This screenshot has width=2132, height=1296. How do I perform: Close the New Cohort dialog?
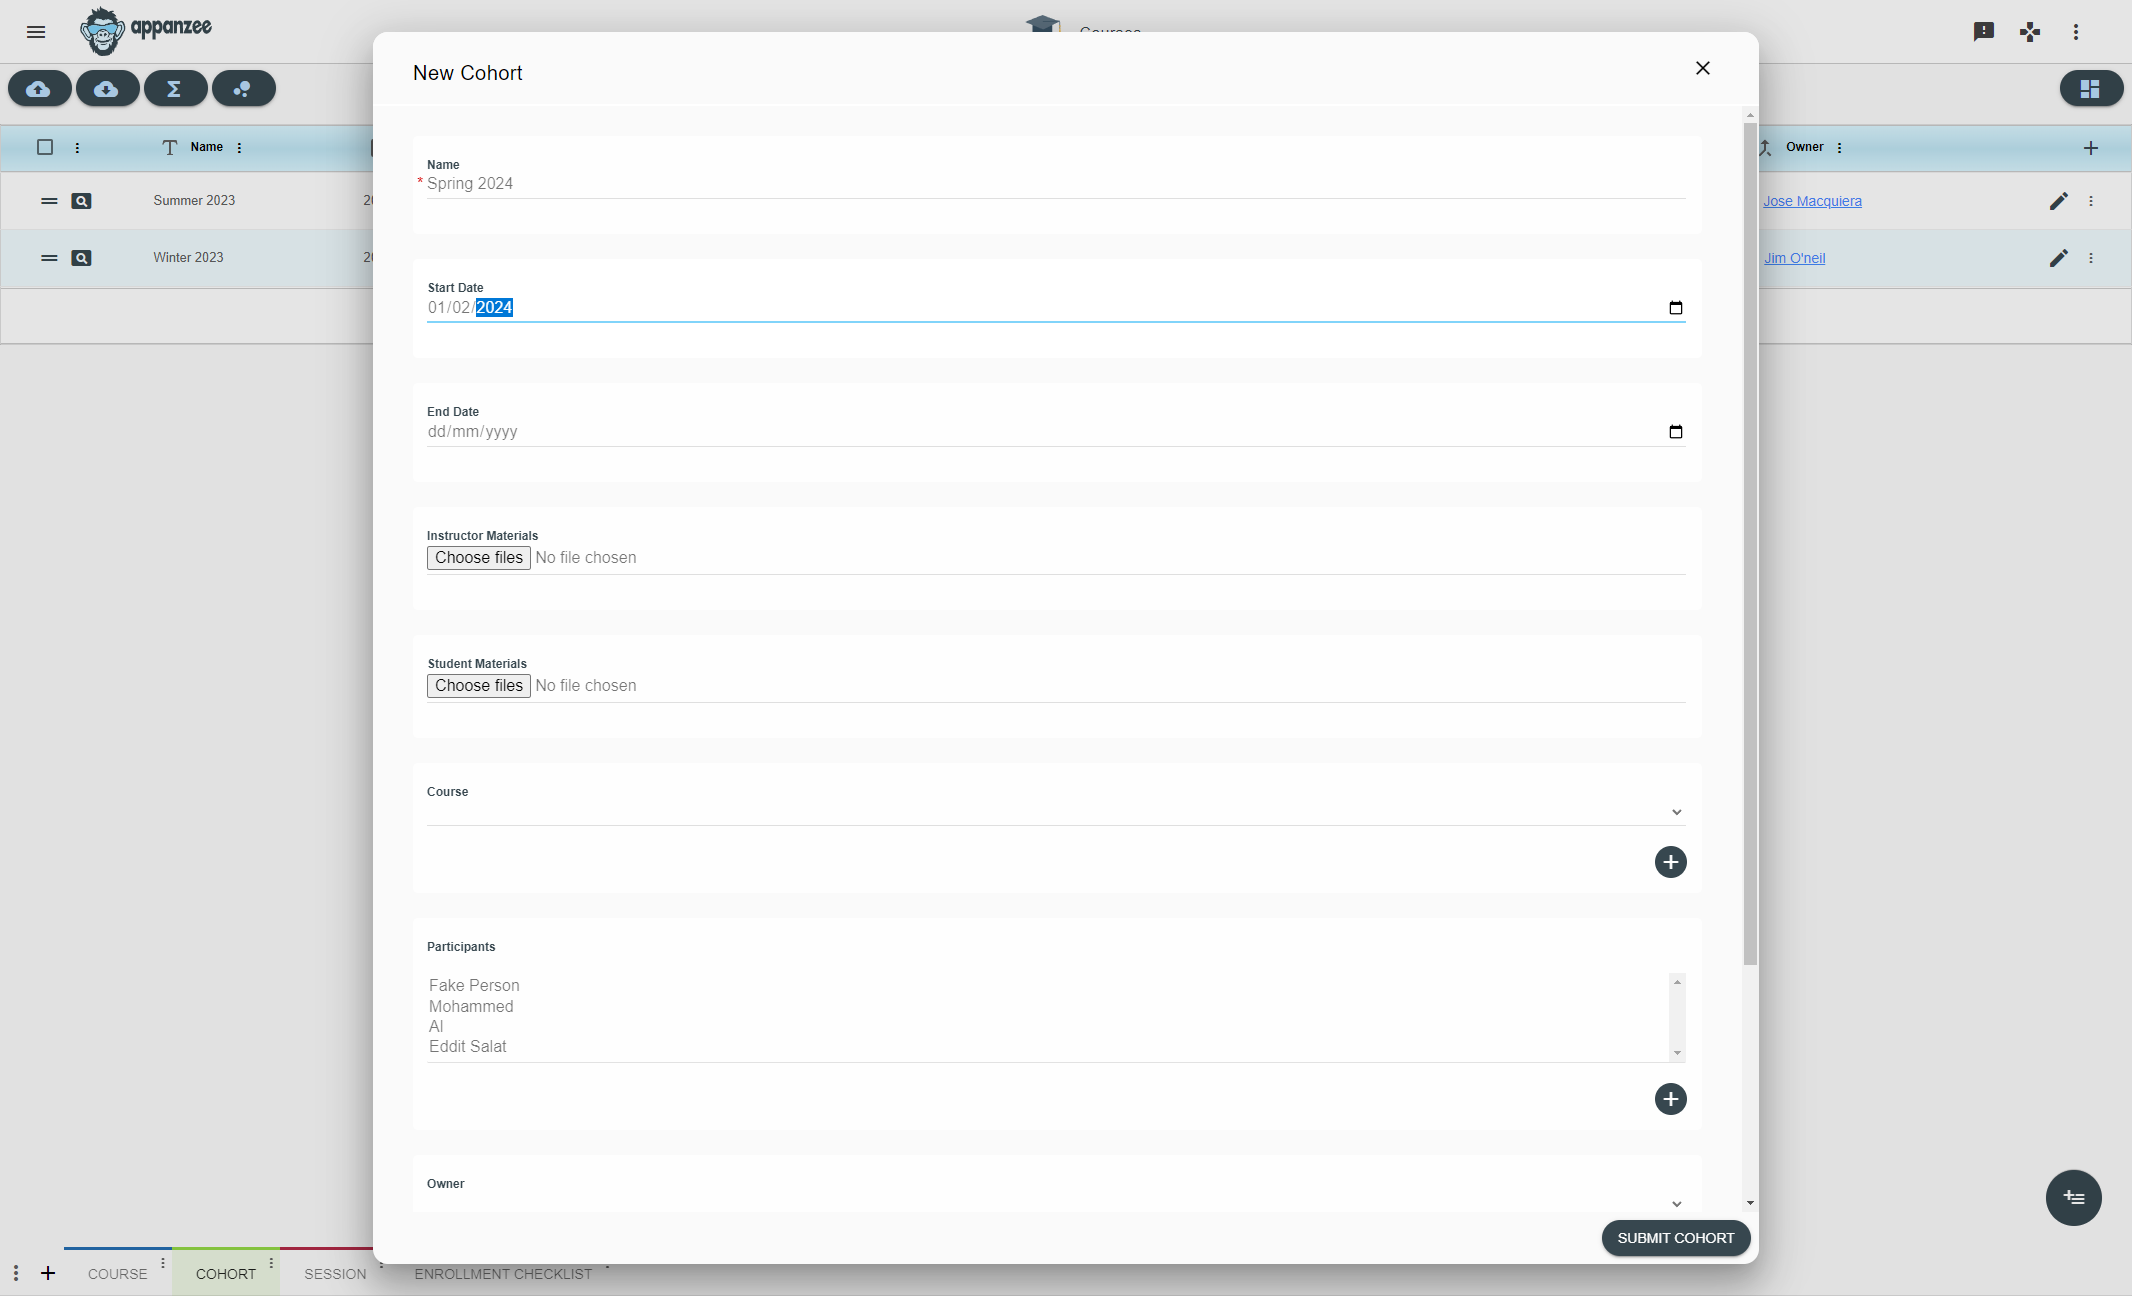pos(1703,68)
